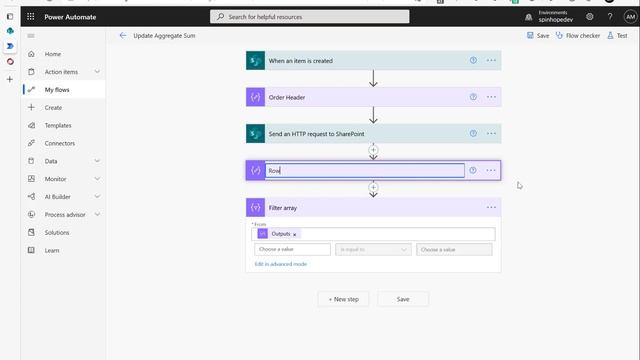The width and height of the screenshot is (640, 360).
Task: Click the SharePoint icon on Send an HTTP request
Action: pos(256,134)
